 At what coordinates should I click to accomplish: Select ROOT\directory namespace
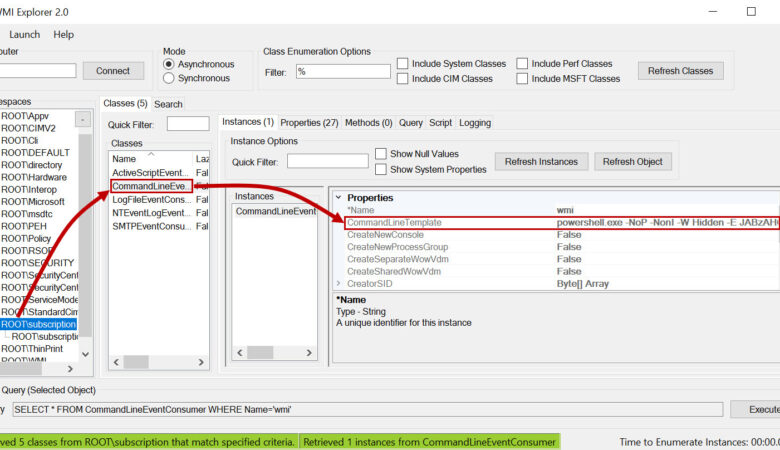[31, 165]
